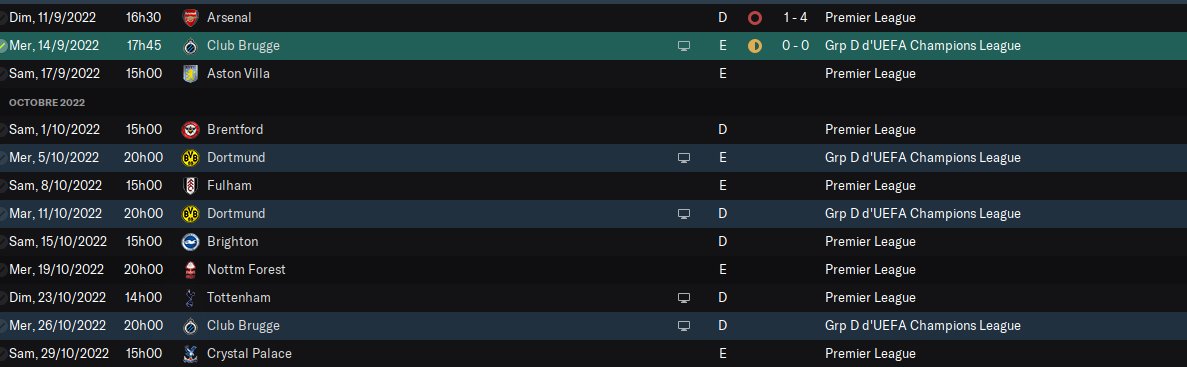Click the Nottm Forest club badge
The image size is (1187, 367).
[191, 269]
